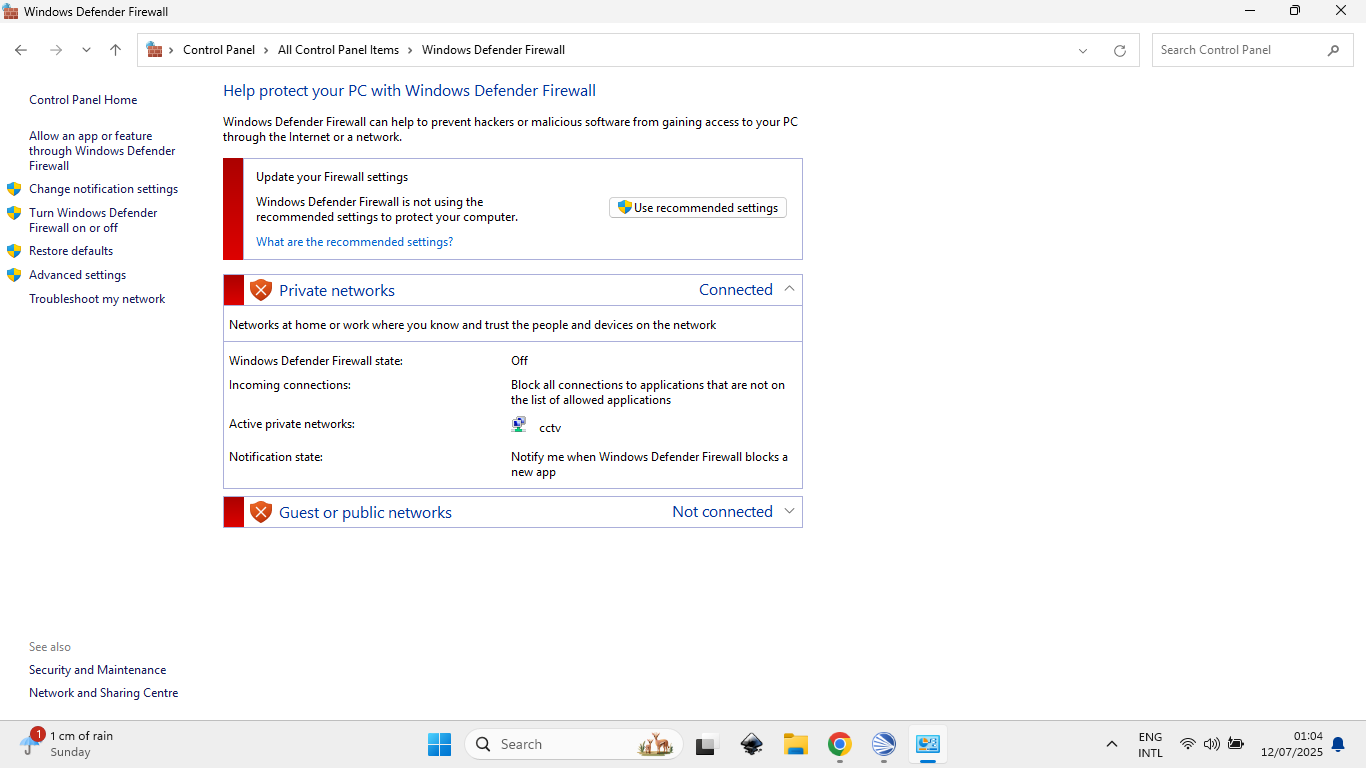Open Advanced settings
This screenshot has height=768, width=1366.
click(x=77, y=275)
